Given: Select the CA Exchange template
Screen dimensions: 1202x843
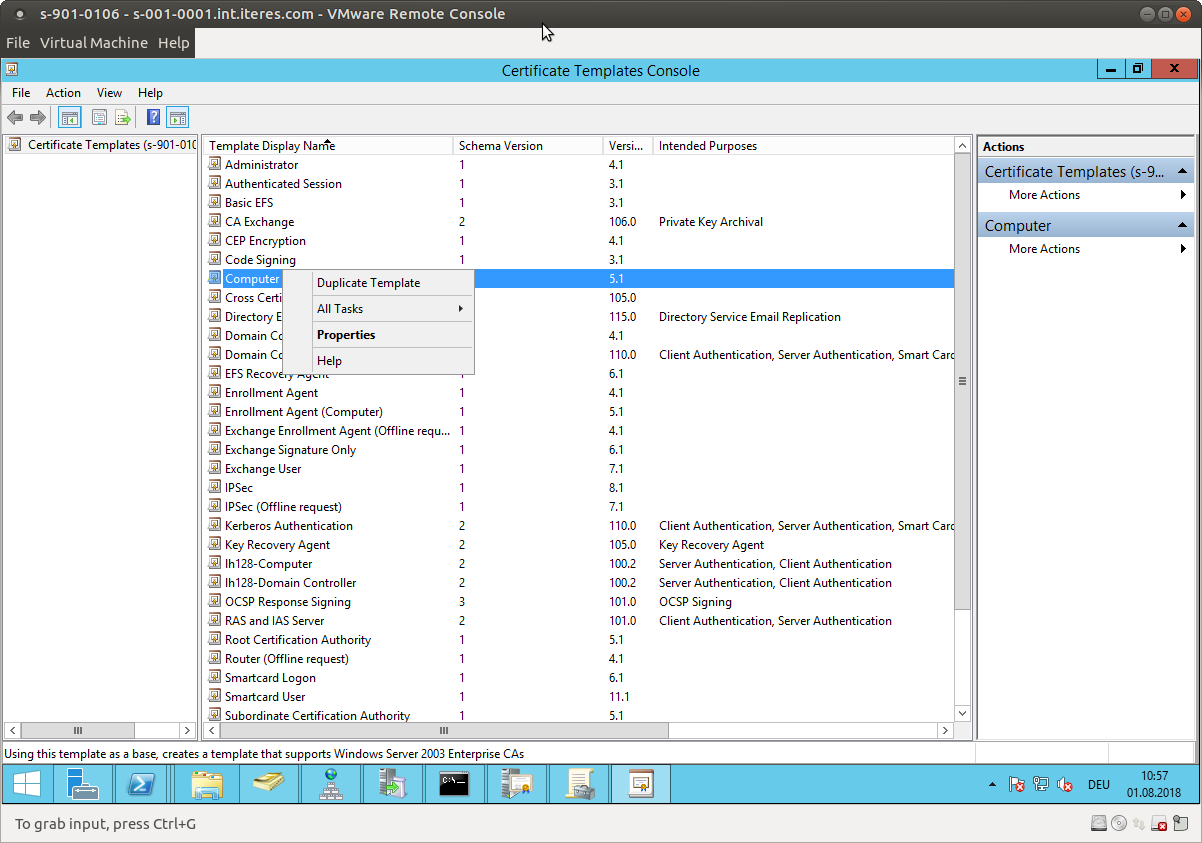Looking at the screenshot, I should click(x=259, y=222).
